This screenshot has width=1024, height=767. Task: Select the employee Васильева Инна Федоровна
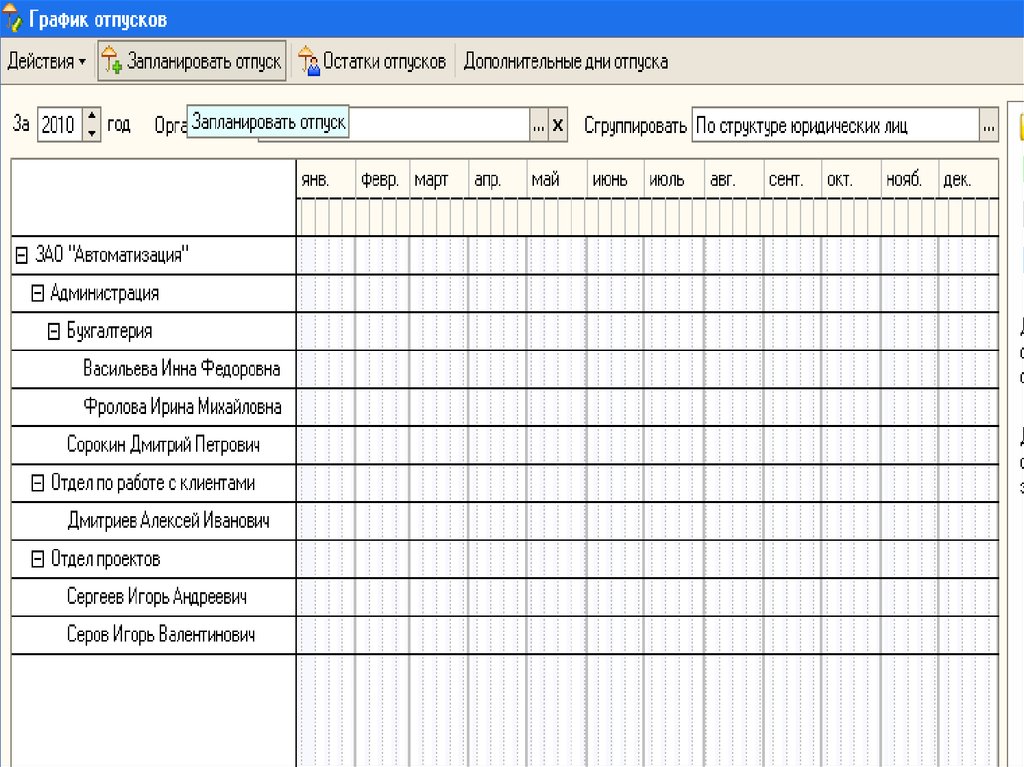click(181, 370)
